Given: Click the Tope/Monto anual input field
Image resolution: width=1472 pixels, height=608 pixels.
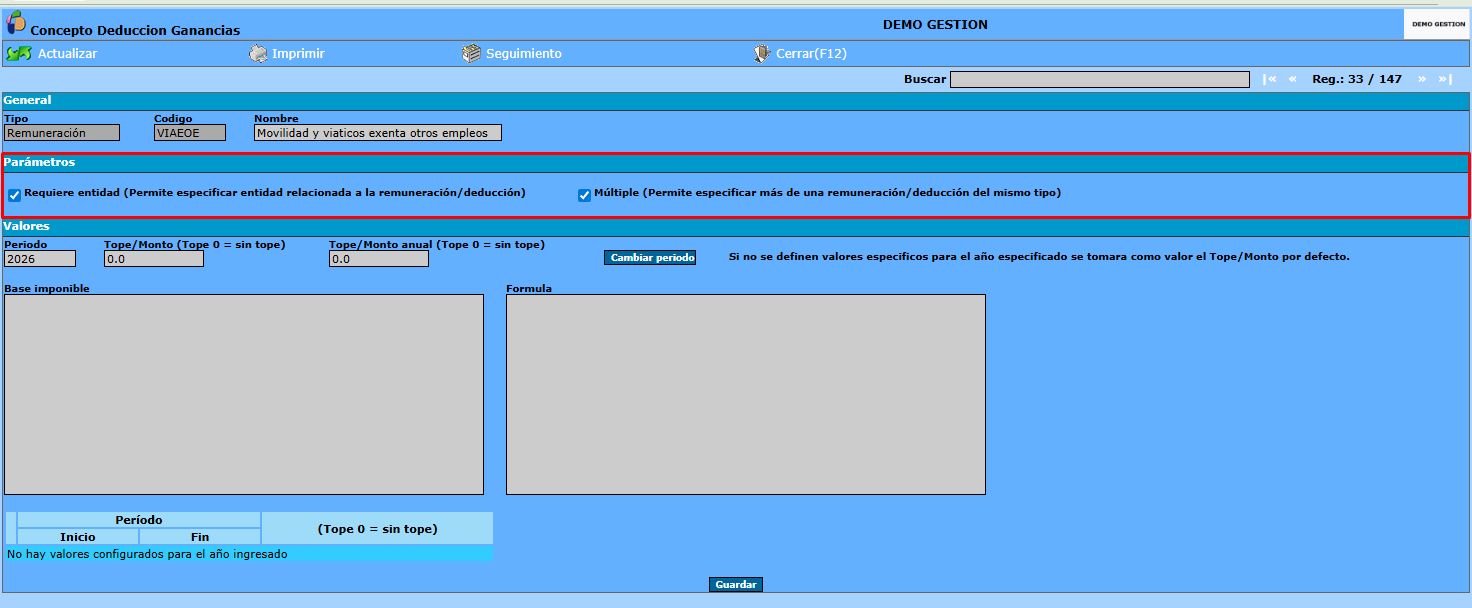Looking at the screenshot, I should coord(379,259).
